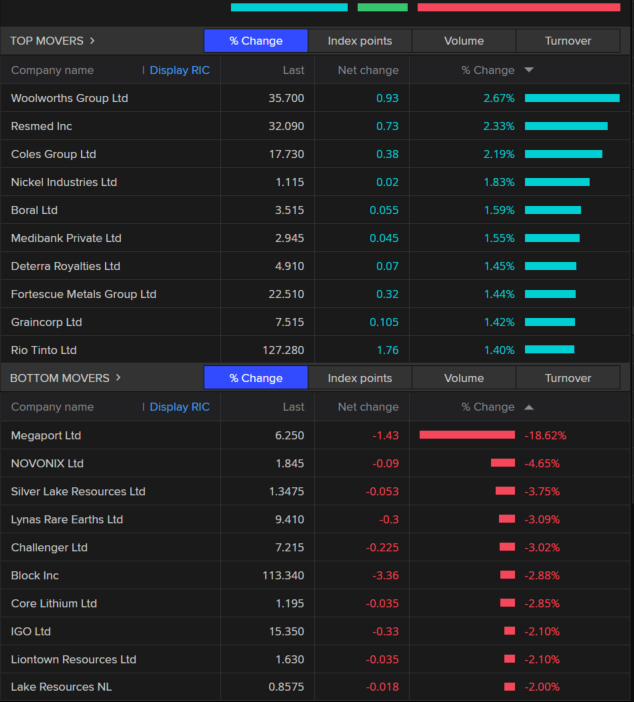Click Megaport -18.62% change value

[545, 435]
